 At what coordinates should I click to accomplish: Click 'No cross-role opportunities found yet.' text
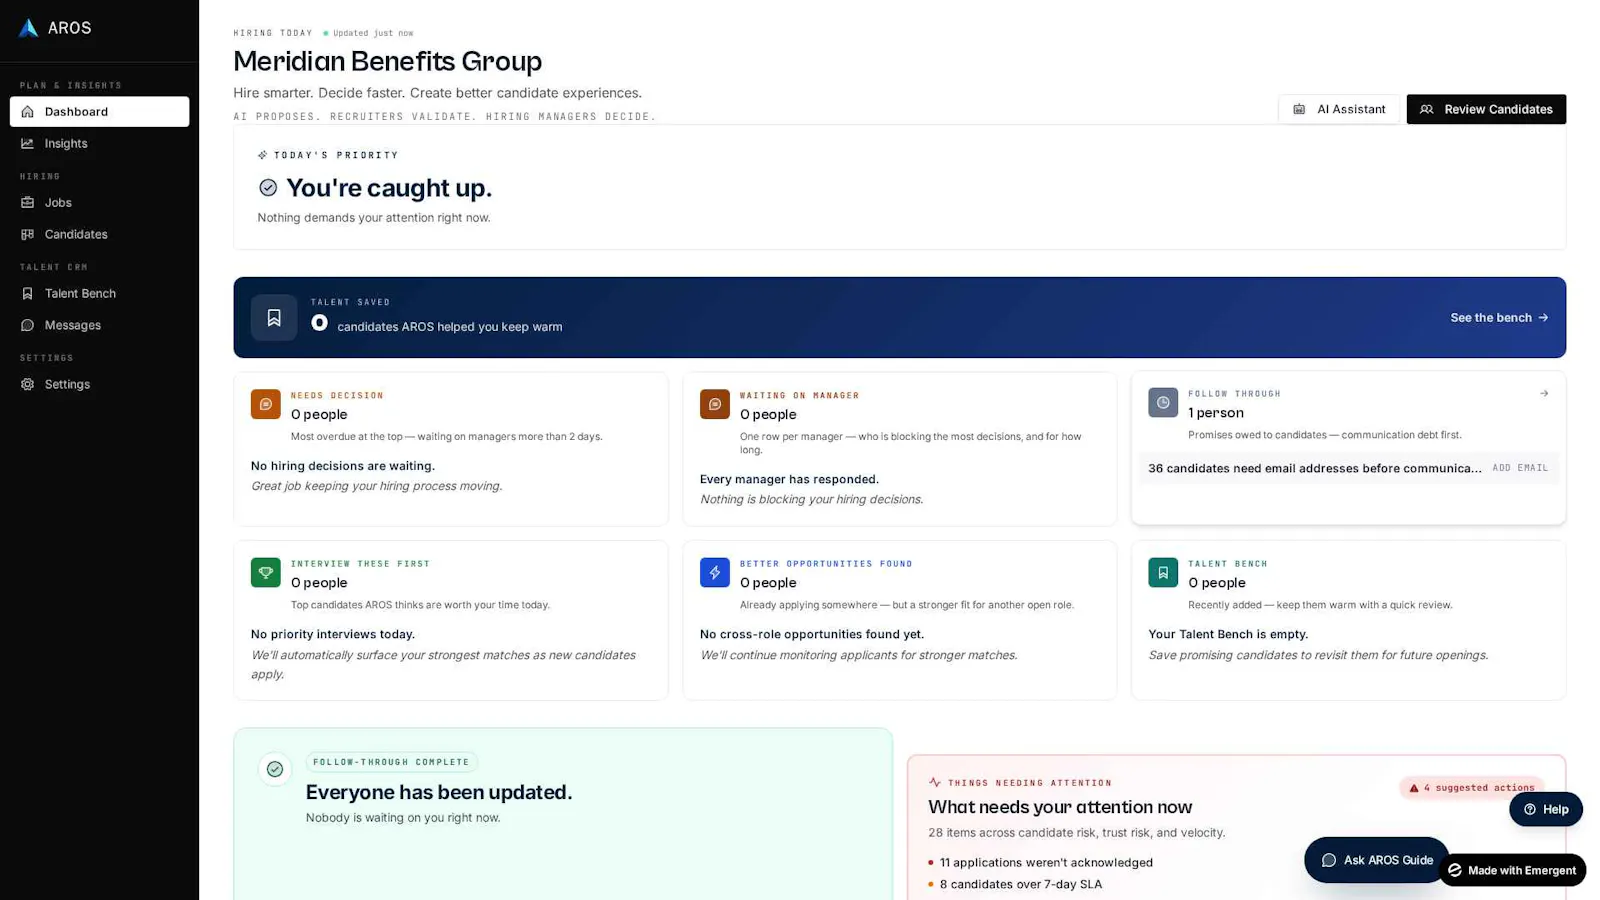[812, 634]
